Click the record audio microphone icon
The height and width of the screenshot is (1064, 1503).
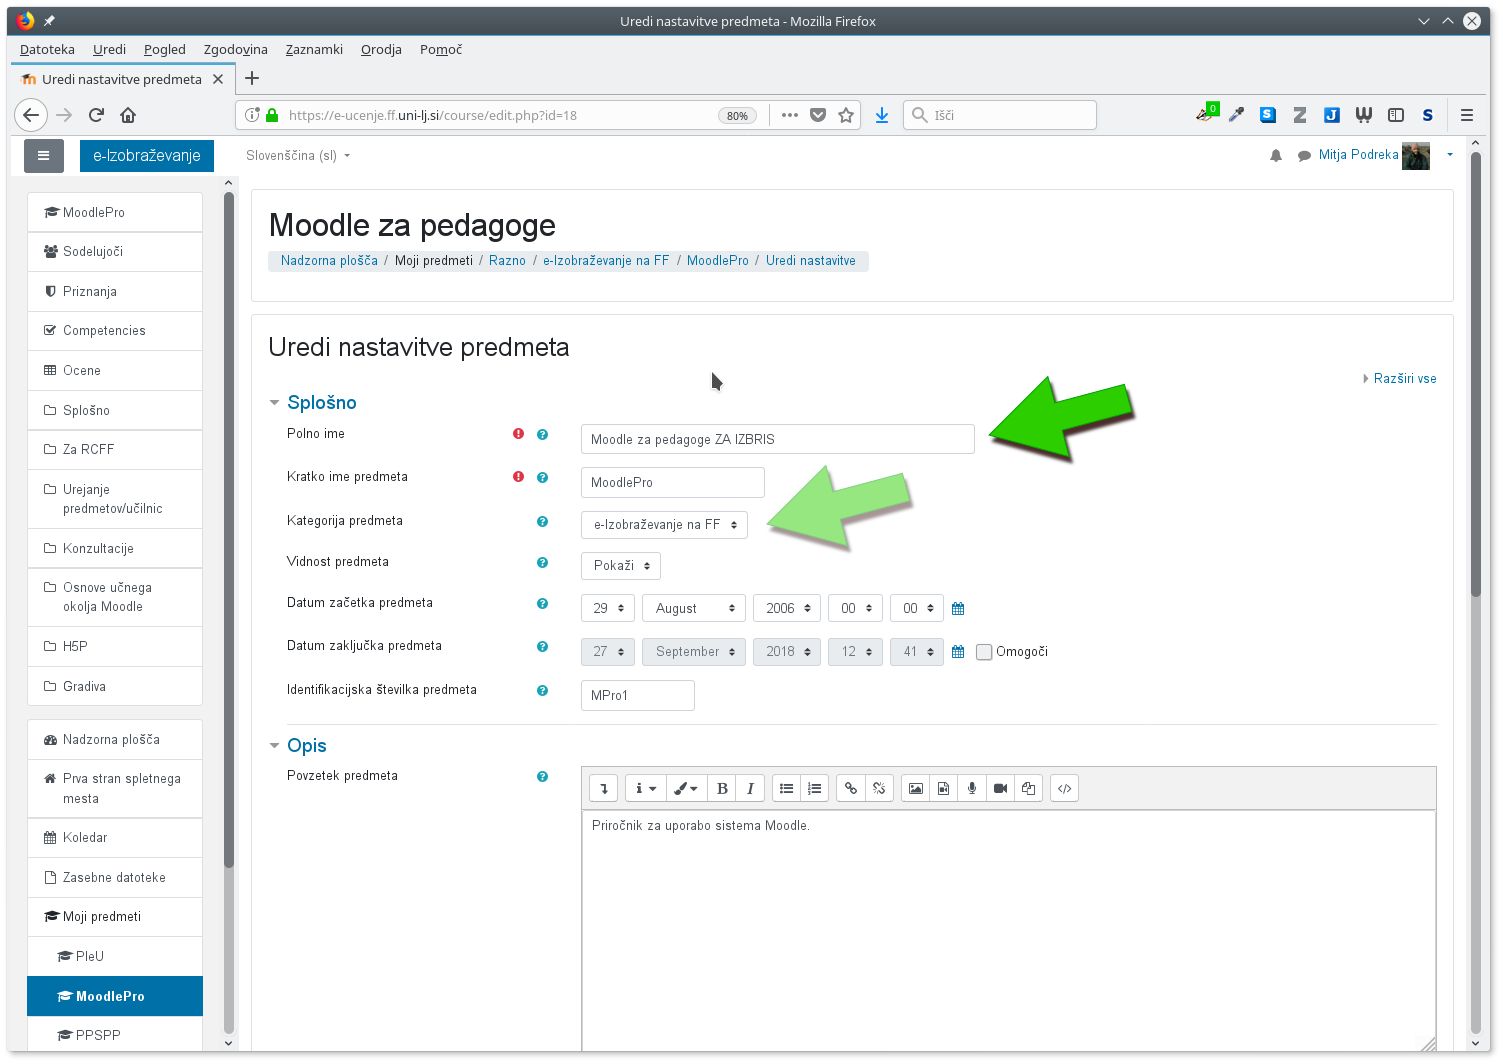(972, 789)
